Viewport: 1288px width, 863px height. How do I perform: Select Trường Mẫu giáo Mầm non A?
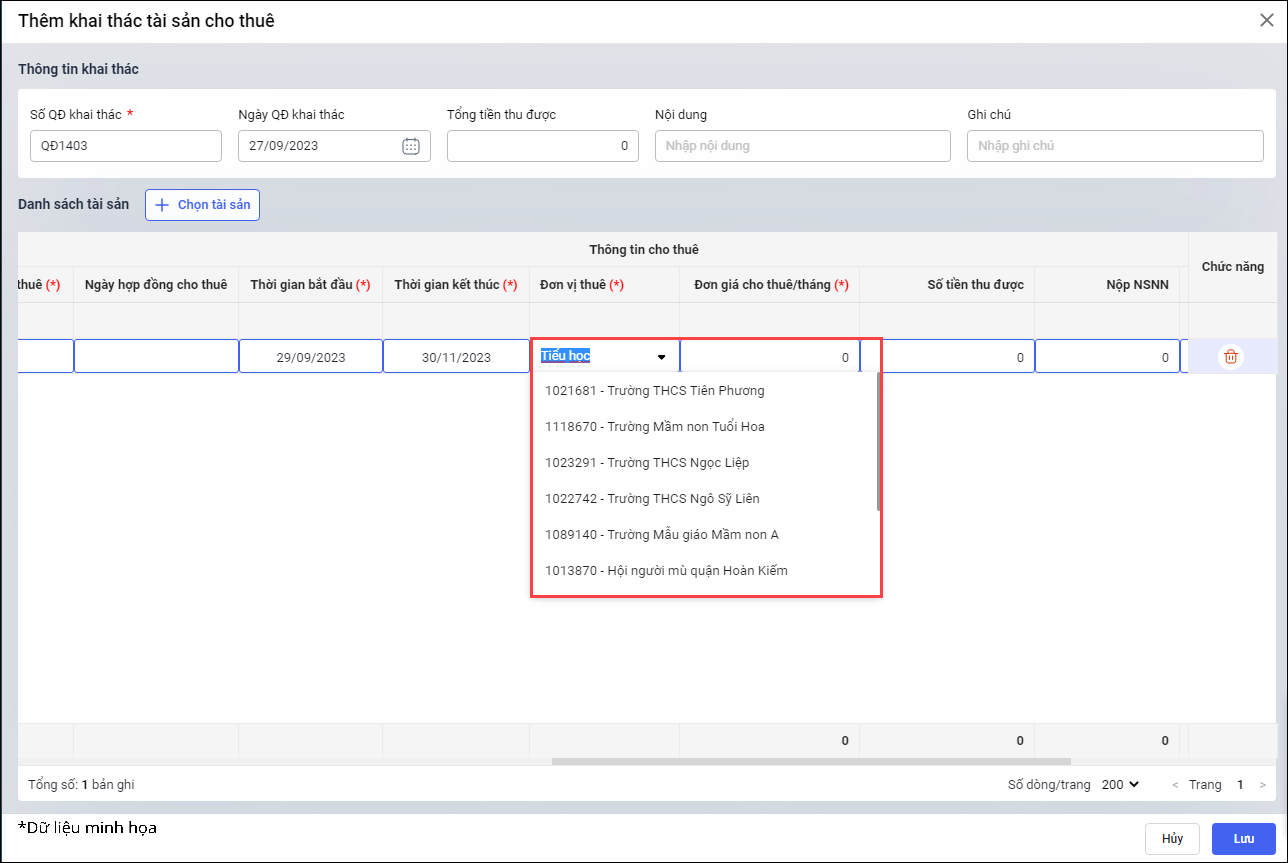coord(661,535)
